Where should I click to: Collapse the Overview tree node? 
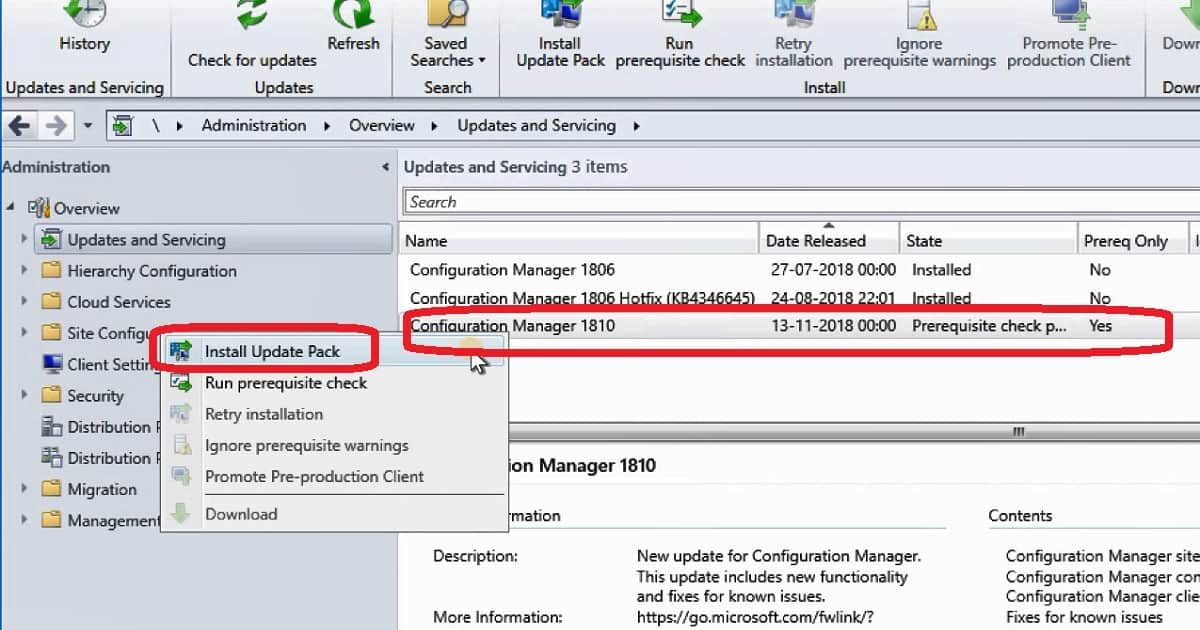(x=11, y=208)
